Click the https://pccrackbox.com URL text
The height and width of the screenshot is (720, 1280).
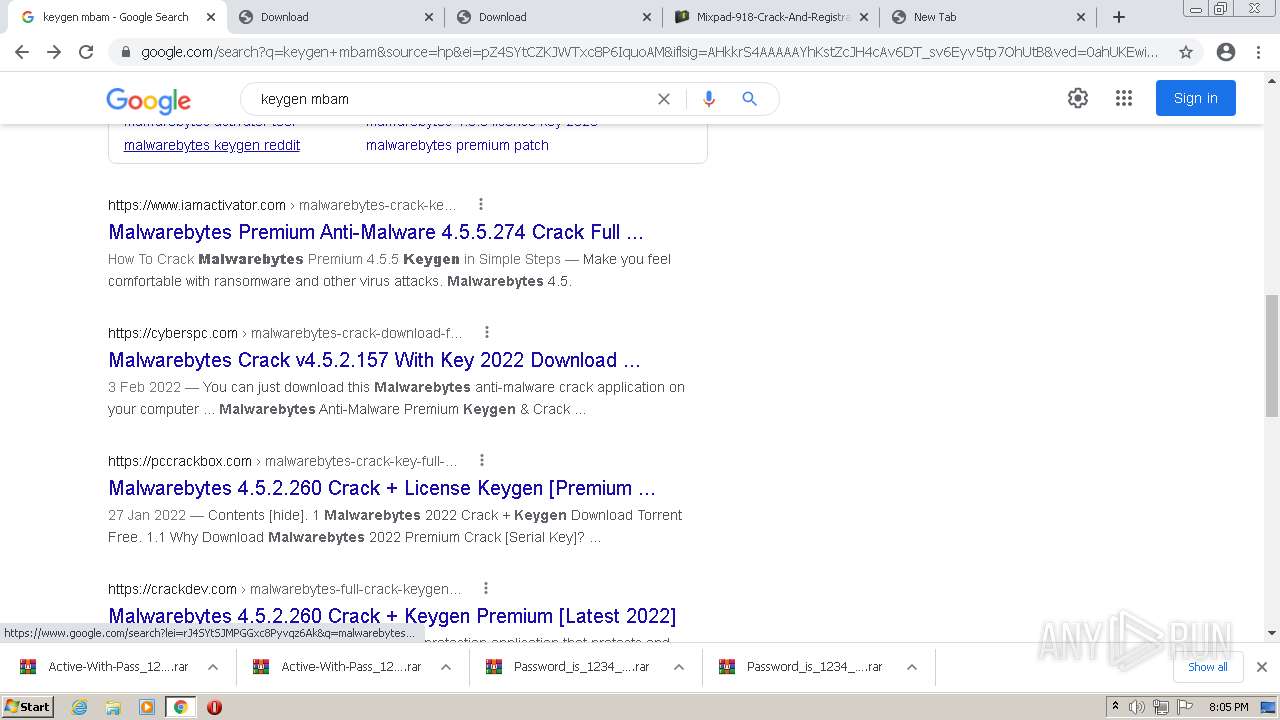pos(180,461)
